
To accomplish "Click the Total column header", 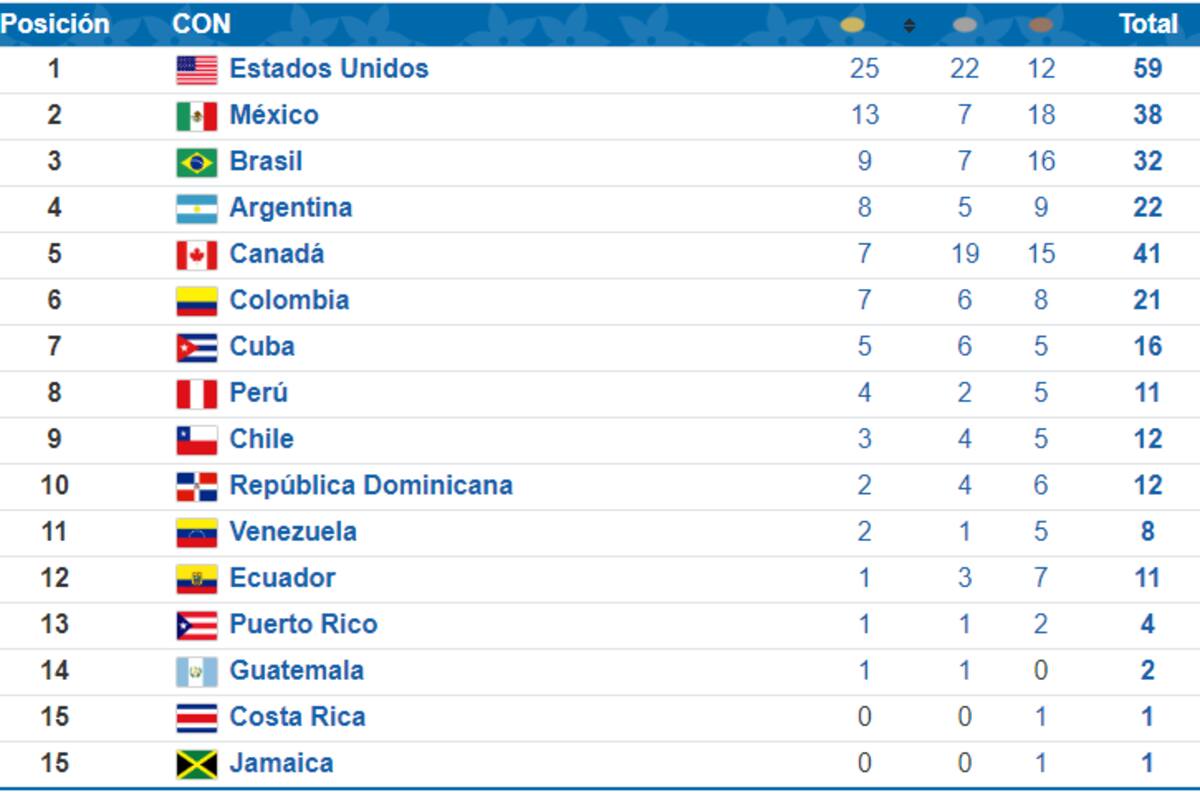I will [1148, 24].
